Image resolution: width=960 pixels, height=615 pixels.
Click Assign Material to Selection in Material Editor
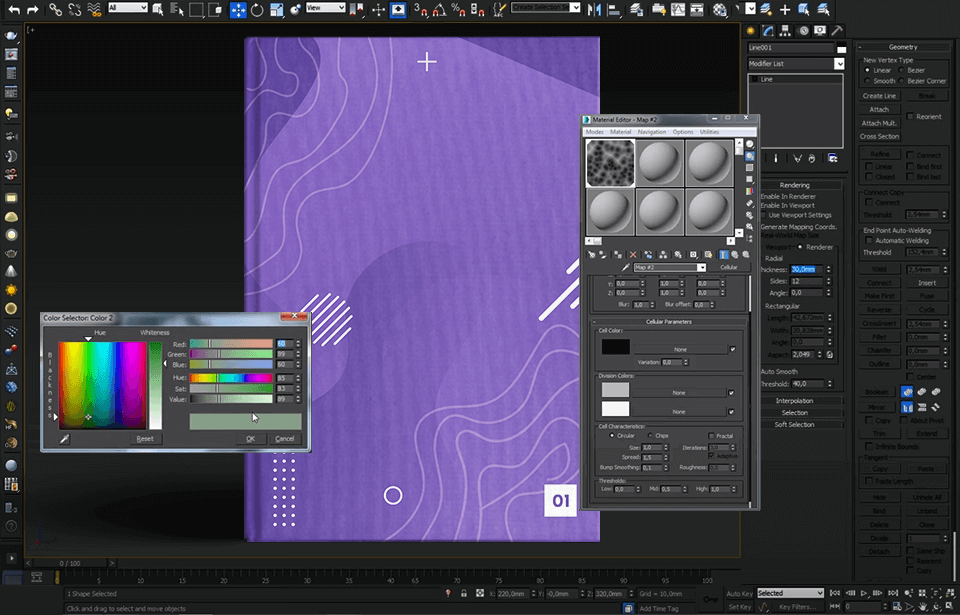[617, 253]
